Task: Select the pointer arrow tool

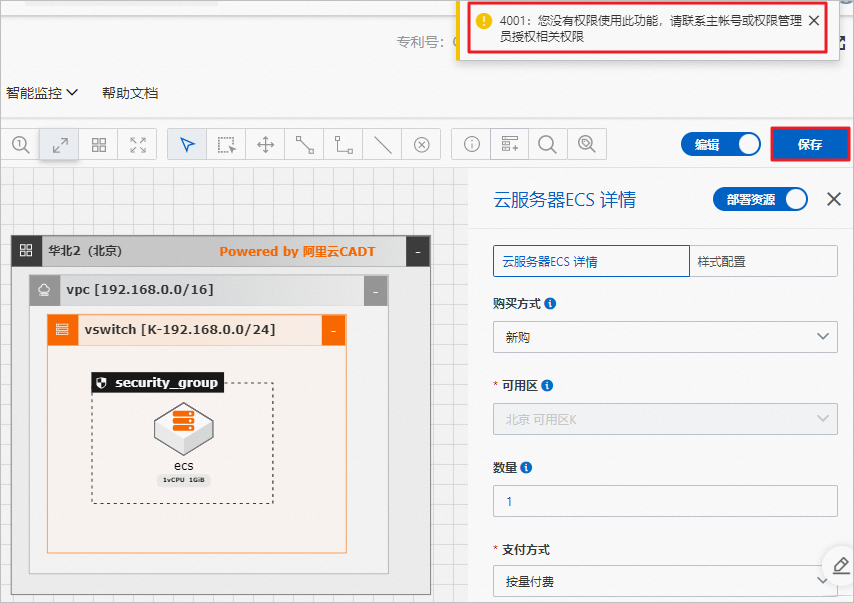Action: (x=187, y=144)
